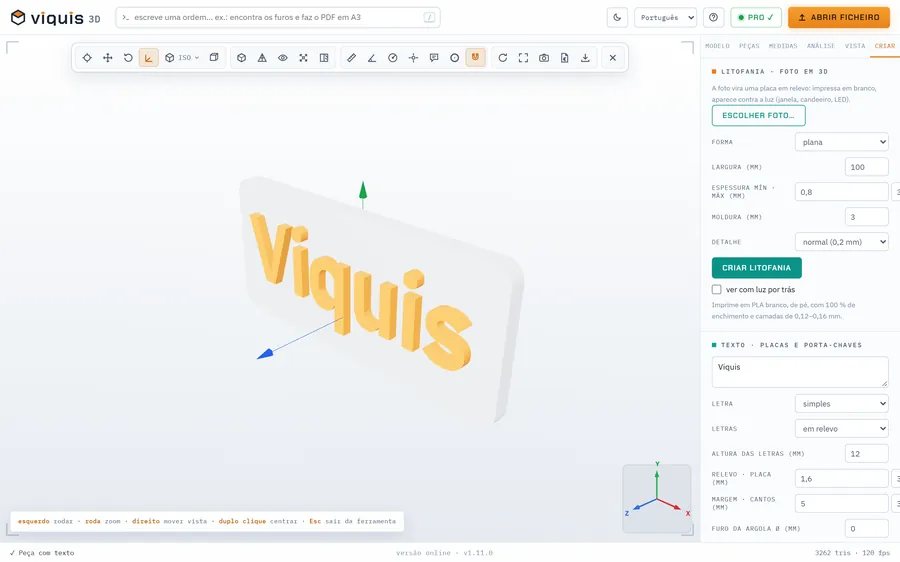Click the point crosshair tool icon
The width and height of the screenshot is (900, 562).
click(413, 57)
